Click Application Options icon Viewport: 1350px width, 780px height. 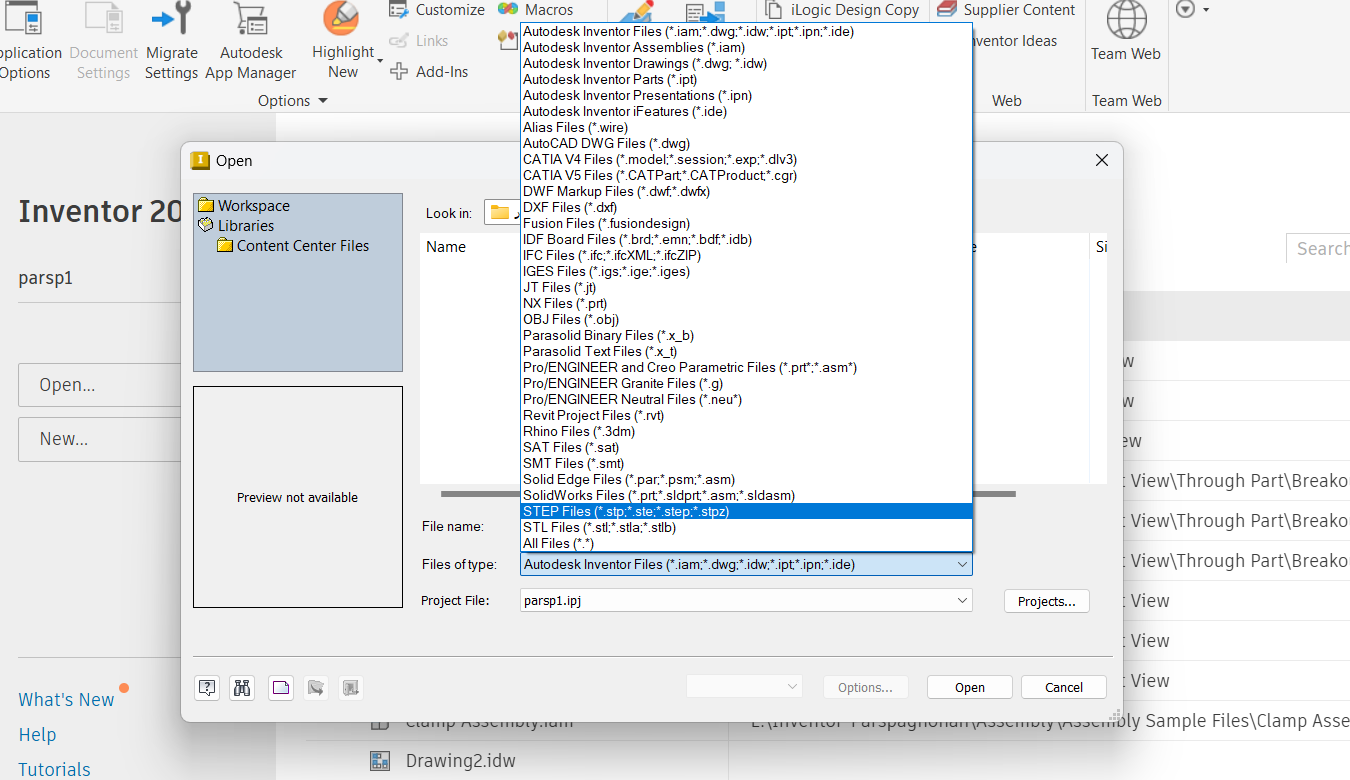22,19
